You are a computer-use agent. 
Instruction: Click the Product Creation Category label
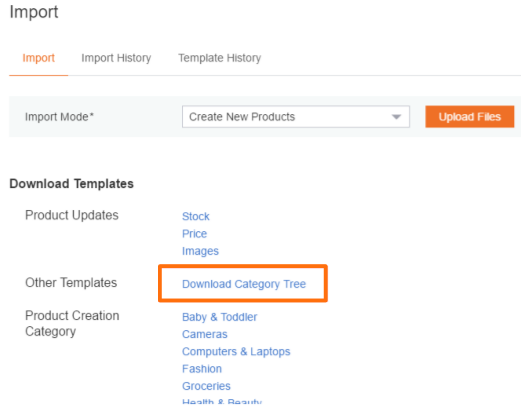click(x=72, y=323)
